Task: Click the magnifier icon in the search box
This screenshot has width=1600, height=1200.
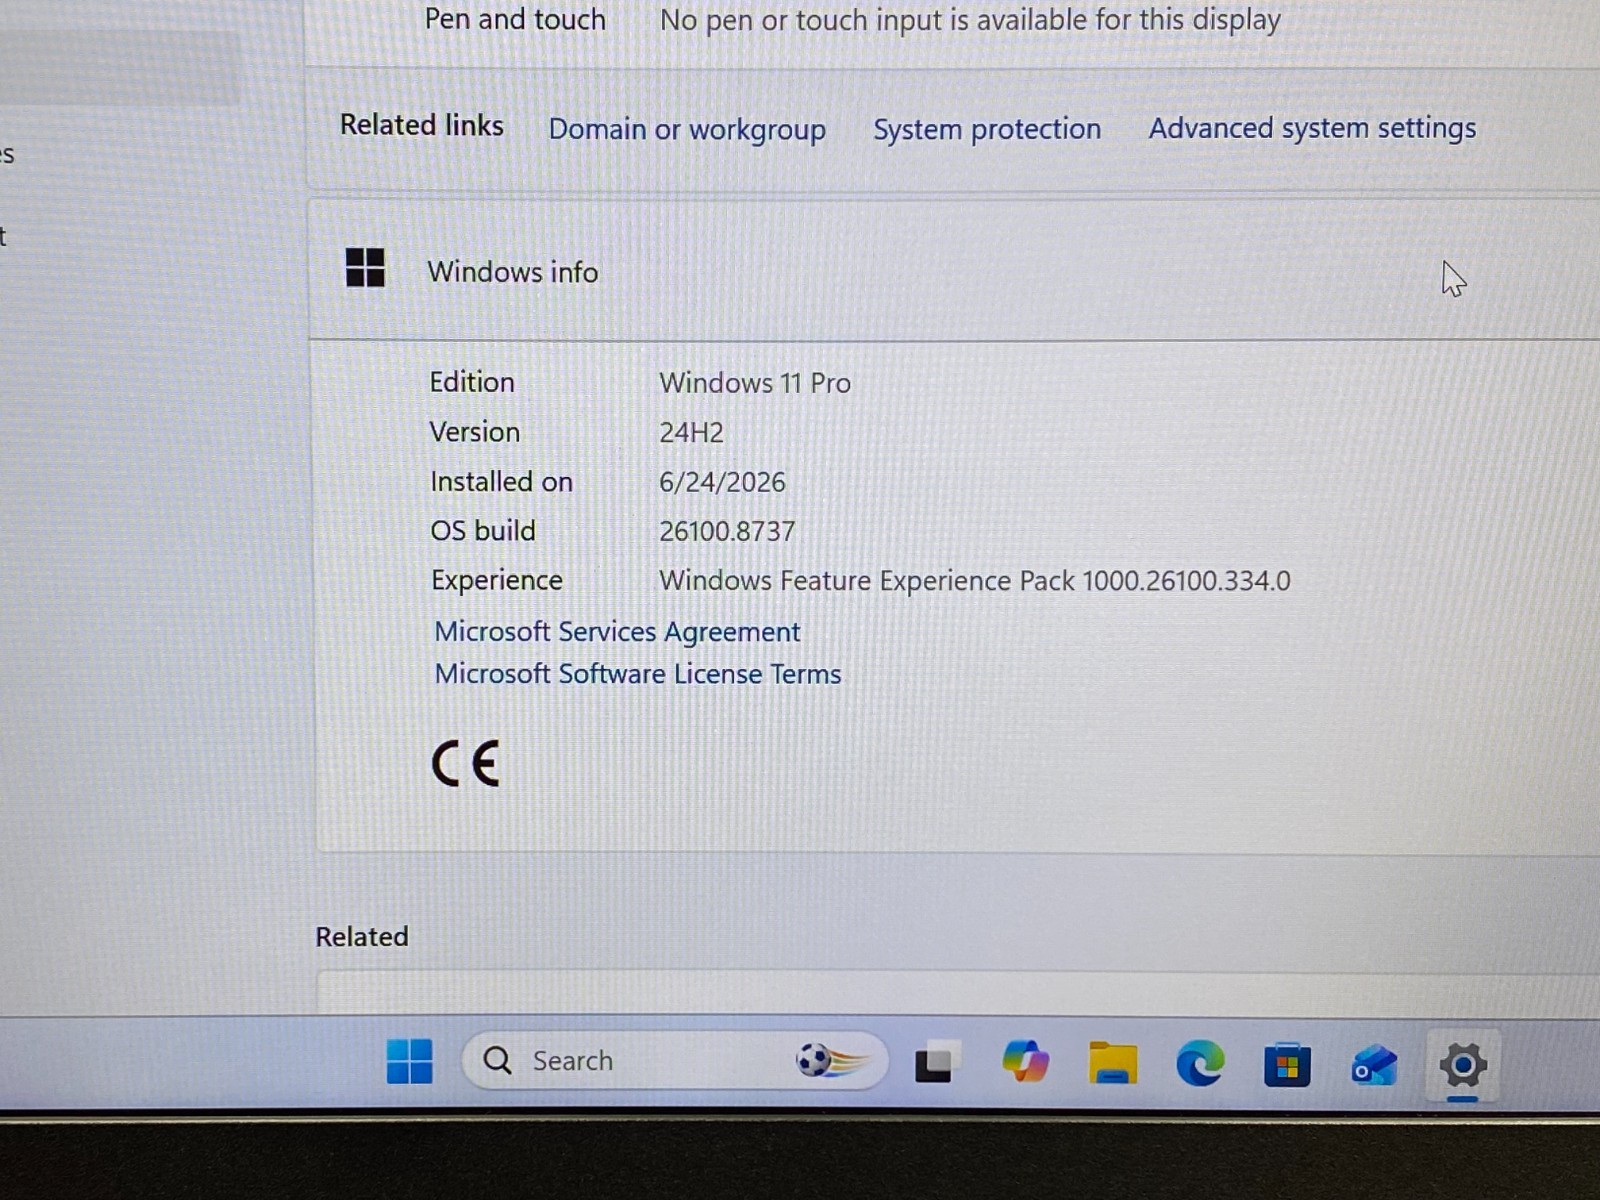Action: click(x=497, y=1060)
